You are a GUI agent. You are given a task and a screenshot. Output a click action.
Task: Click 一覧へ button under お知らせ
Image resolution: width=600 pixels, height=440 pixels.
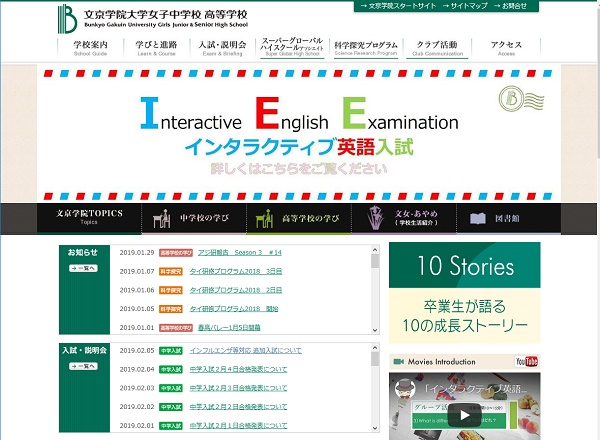click(83, 268)
